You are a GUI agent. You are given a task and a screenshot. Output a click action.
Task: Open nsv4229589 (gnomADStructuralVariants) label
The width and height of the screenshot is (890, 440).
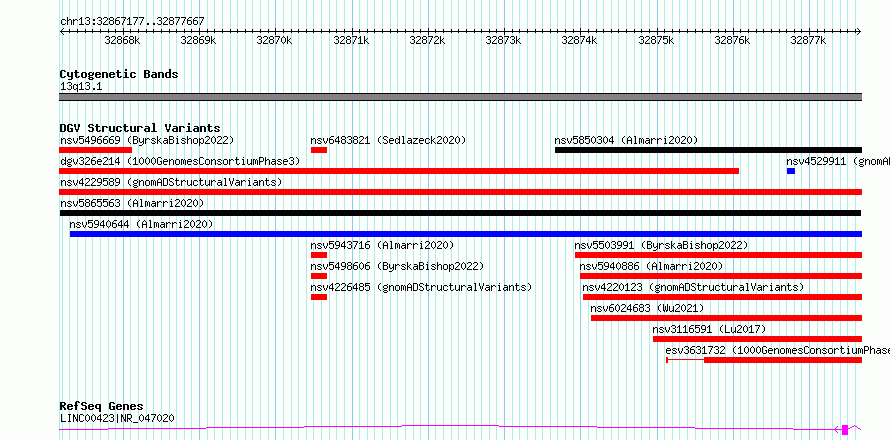171,182
